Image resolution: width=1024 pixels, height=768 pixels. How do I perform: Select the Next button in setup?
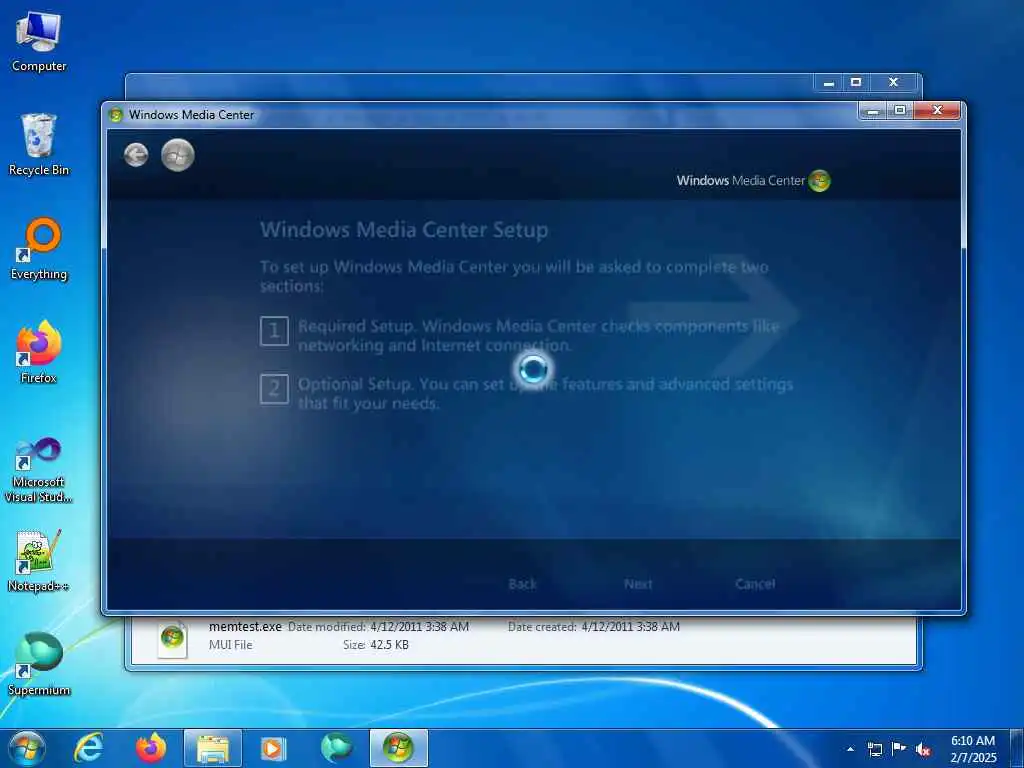click(x=637, y=584)
